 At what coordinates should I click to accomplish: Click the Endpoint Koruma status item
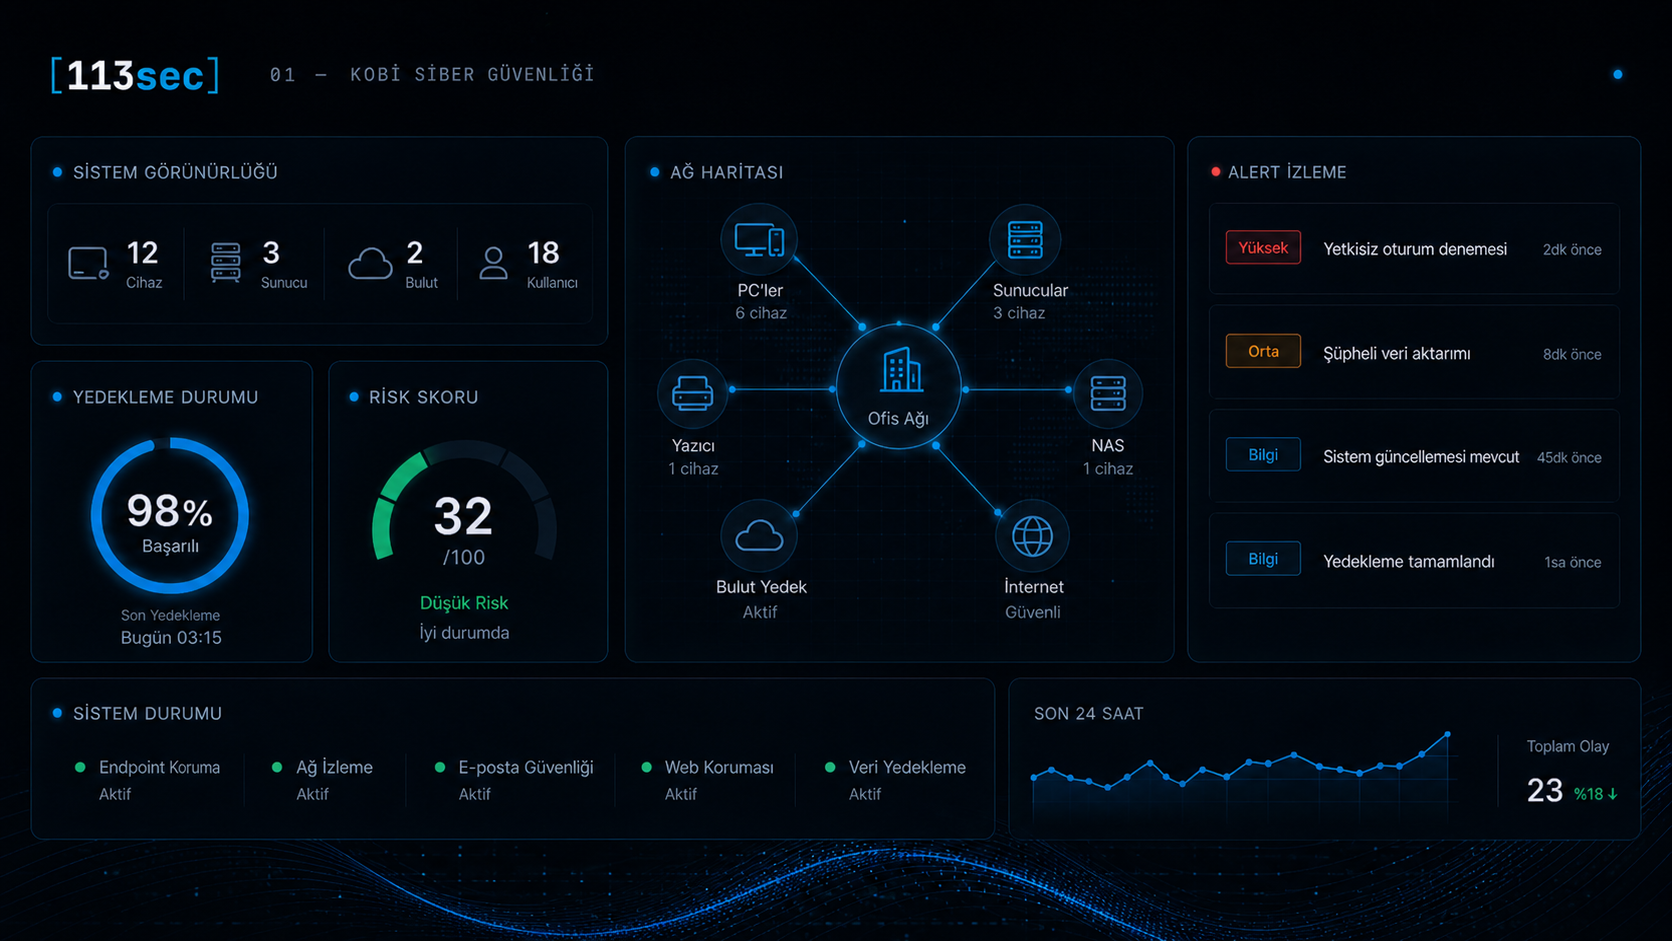click(148, 779)
